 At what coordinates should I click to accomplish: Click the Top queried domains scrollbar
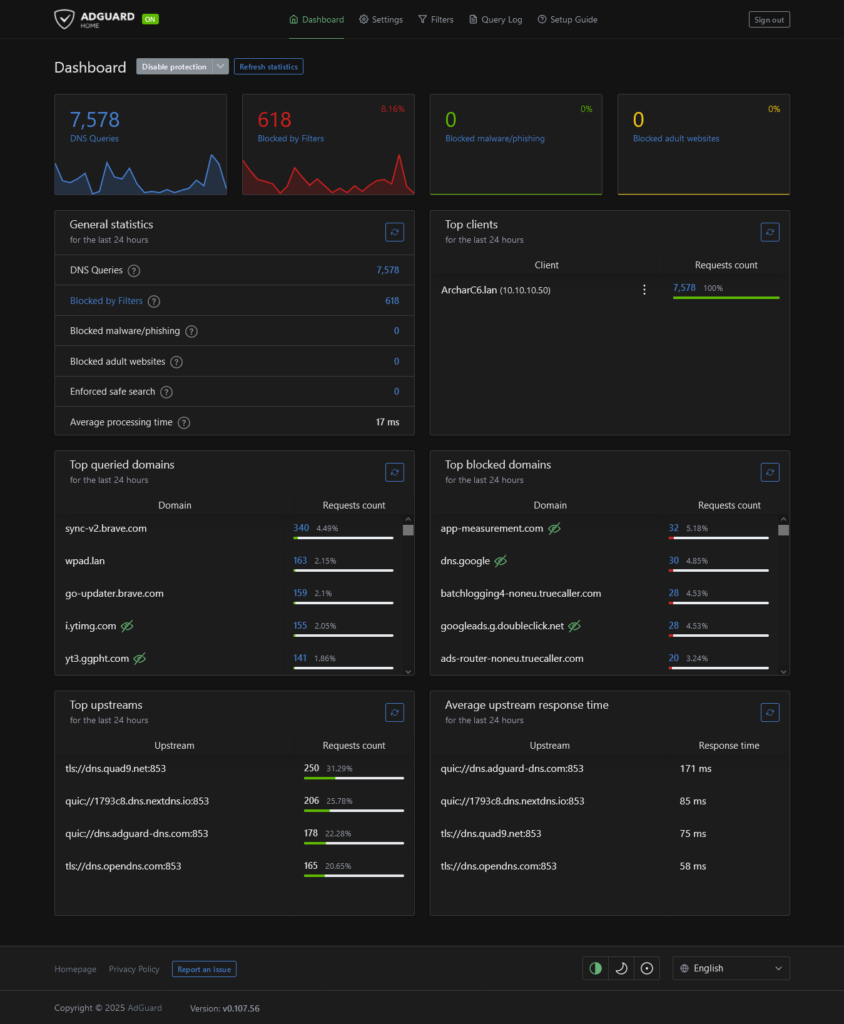(x=408, y=595)
